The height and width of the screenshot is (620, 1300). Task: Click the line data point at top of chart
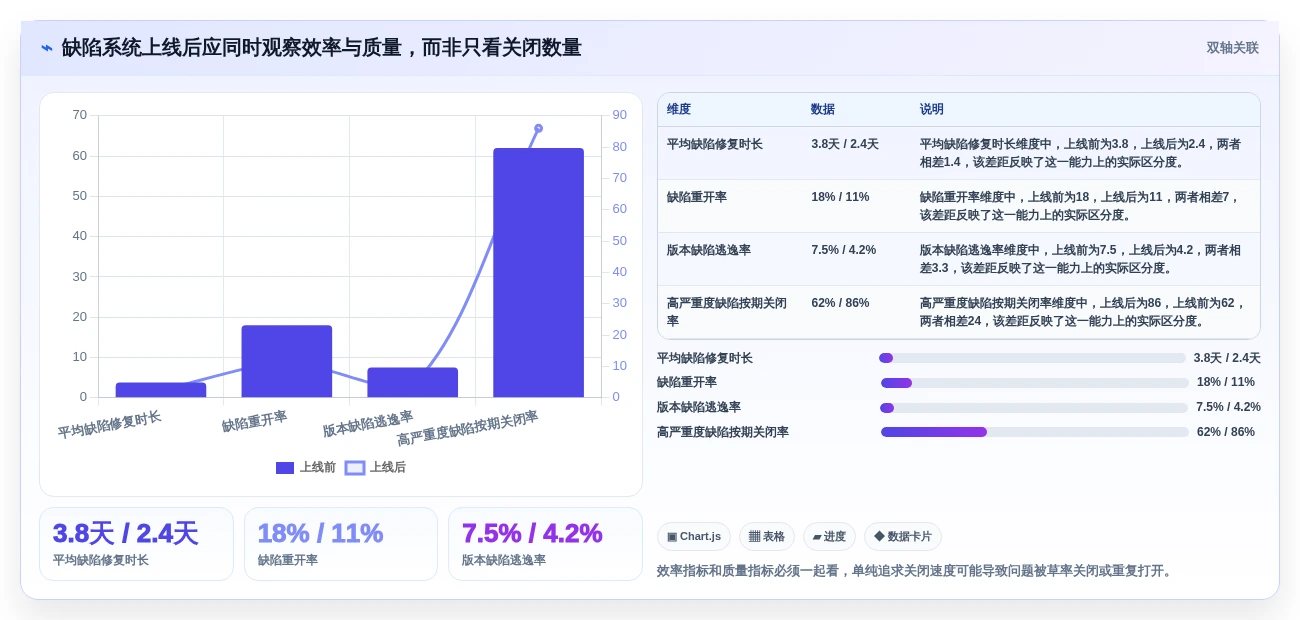(x=538, y=128)
